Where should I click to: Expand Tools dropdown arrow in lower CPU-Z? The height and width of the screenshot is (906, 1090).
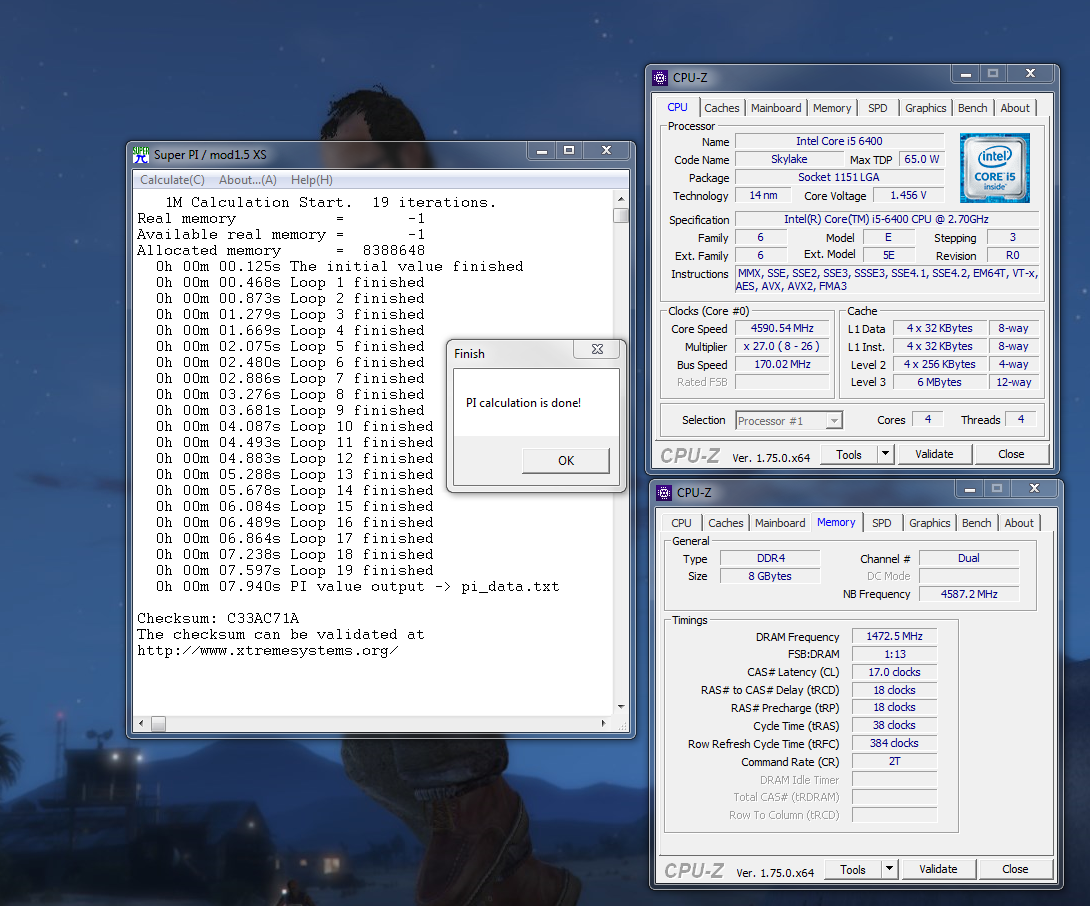(889, 869)
